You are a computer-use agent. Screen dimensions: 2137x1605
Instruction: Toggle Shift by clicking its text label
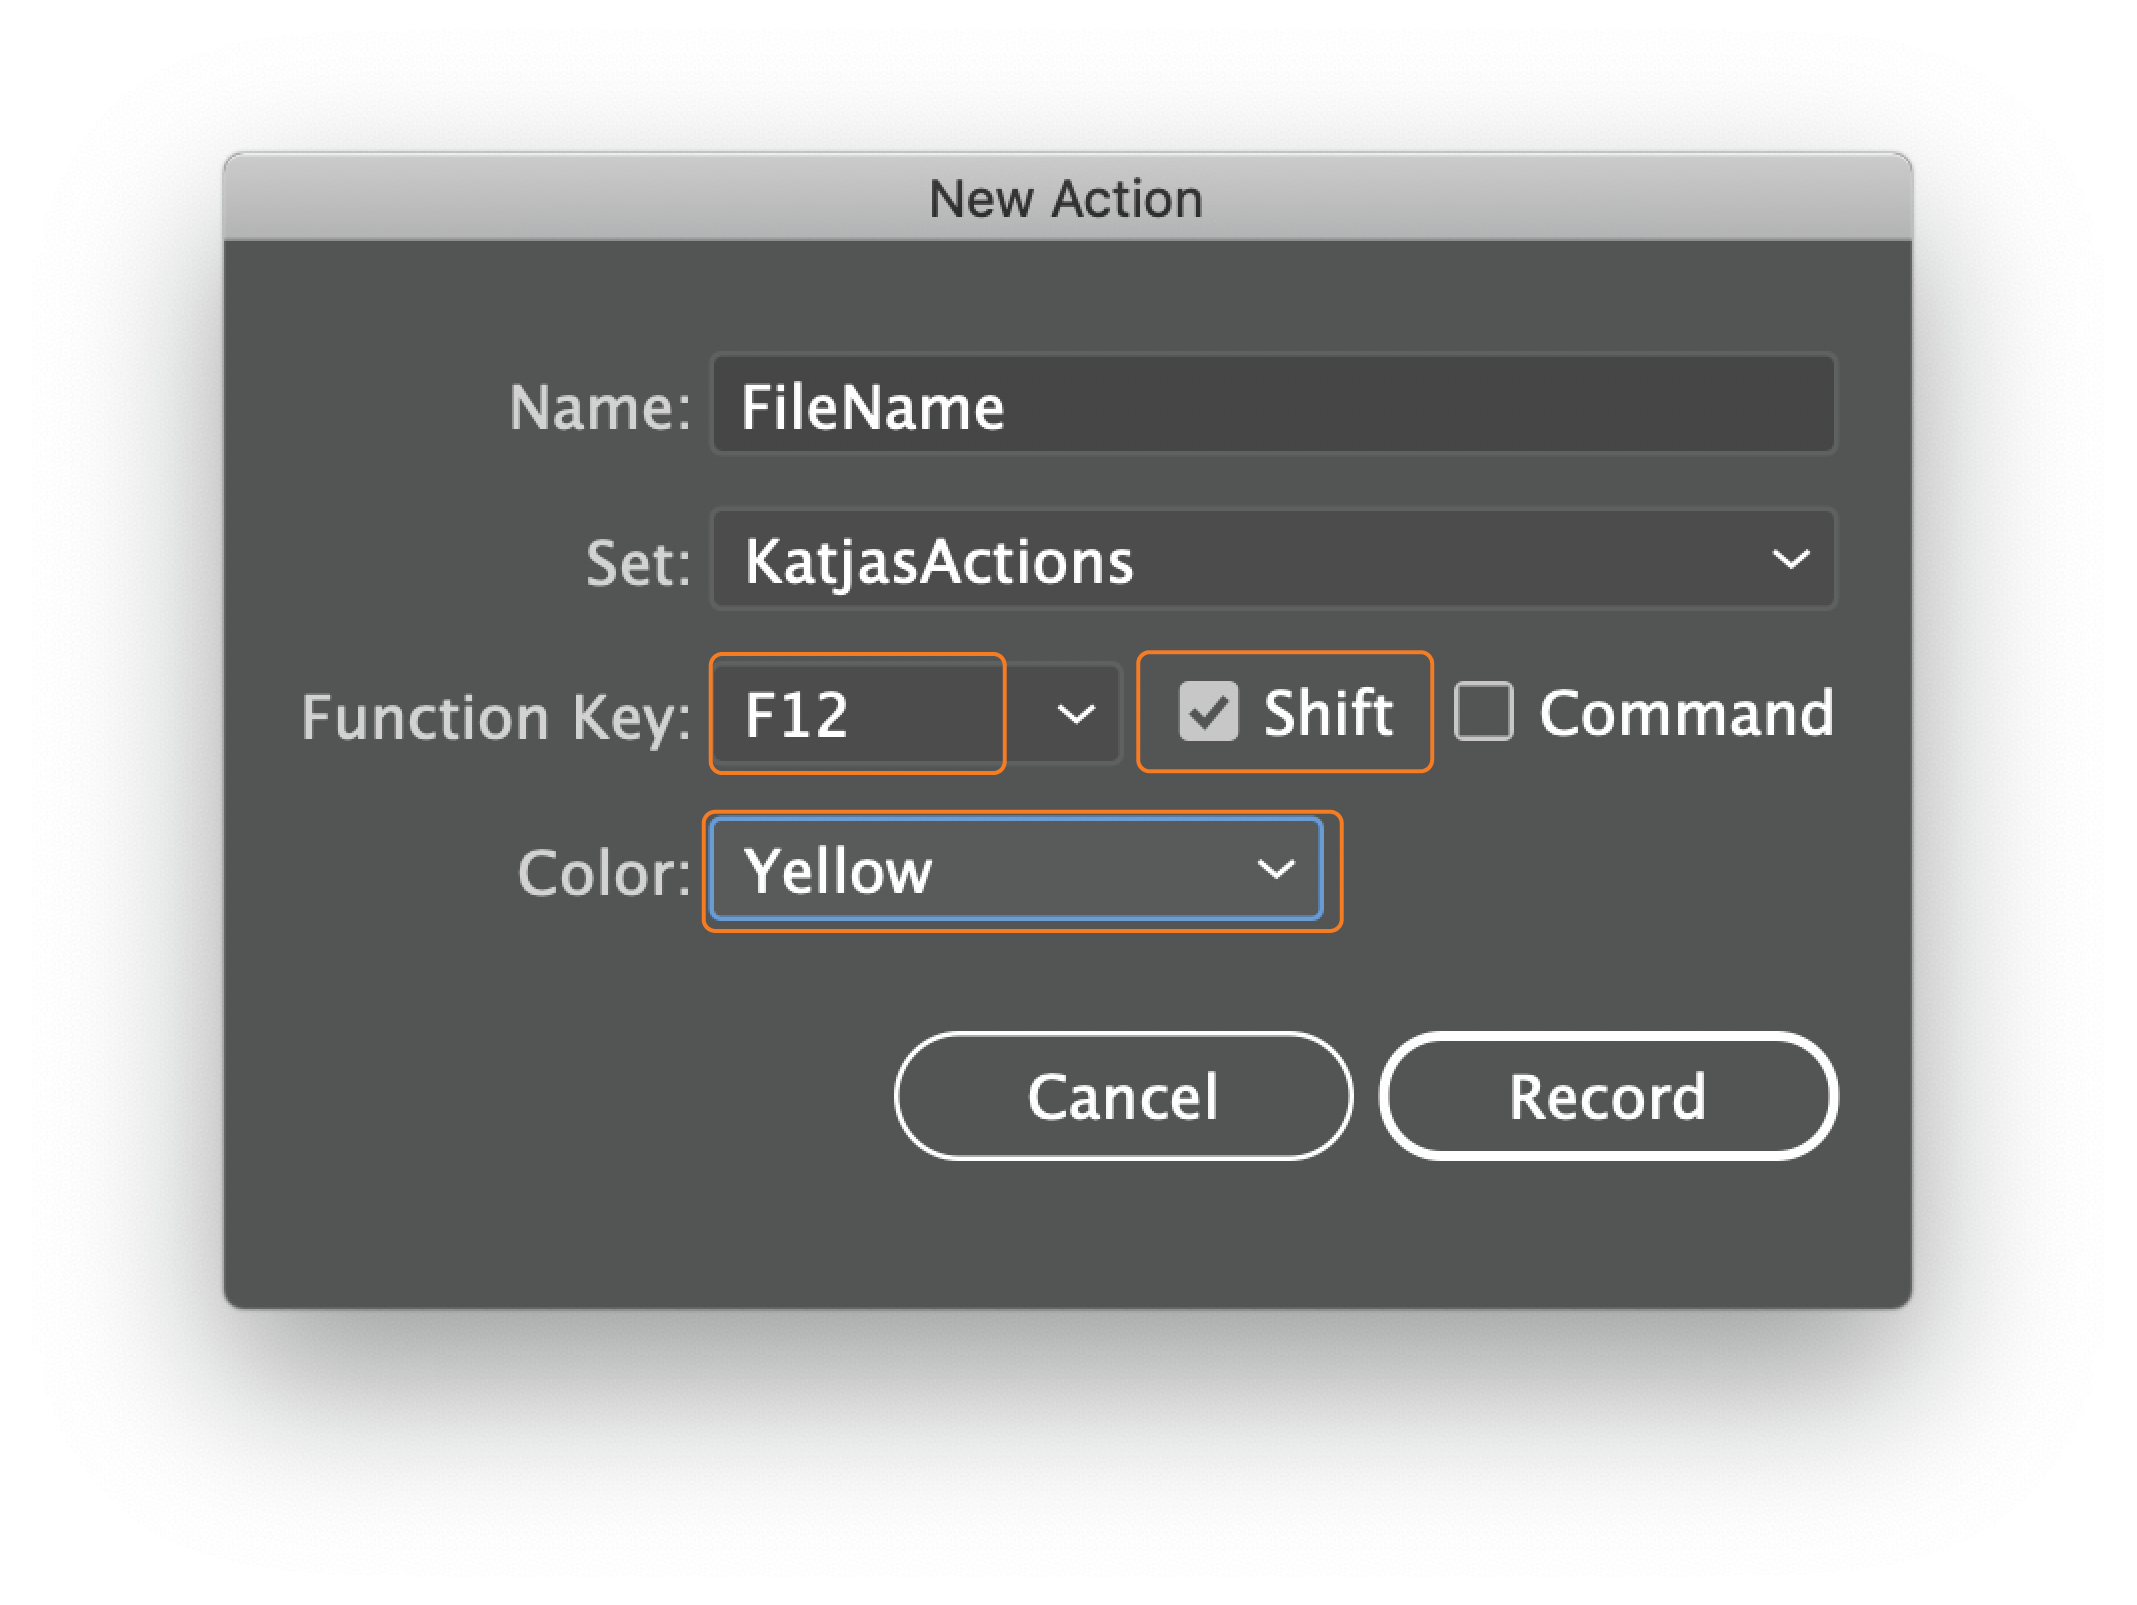click(1328, 713)
